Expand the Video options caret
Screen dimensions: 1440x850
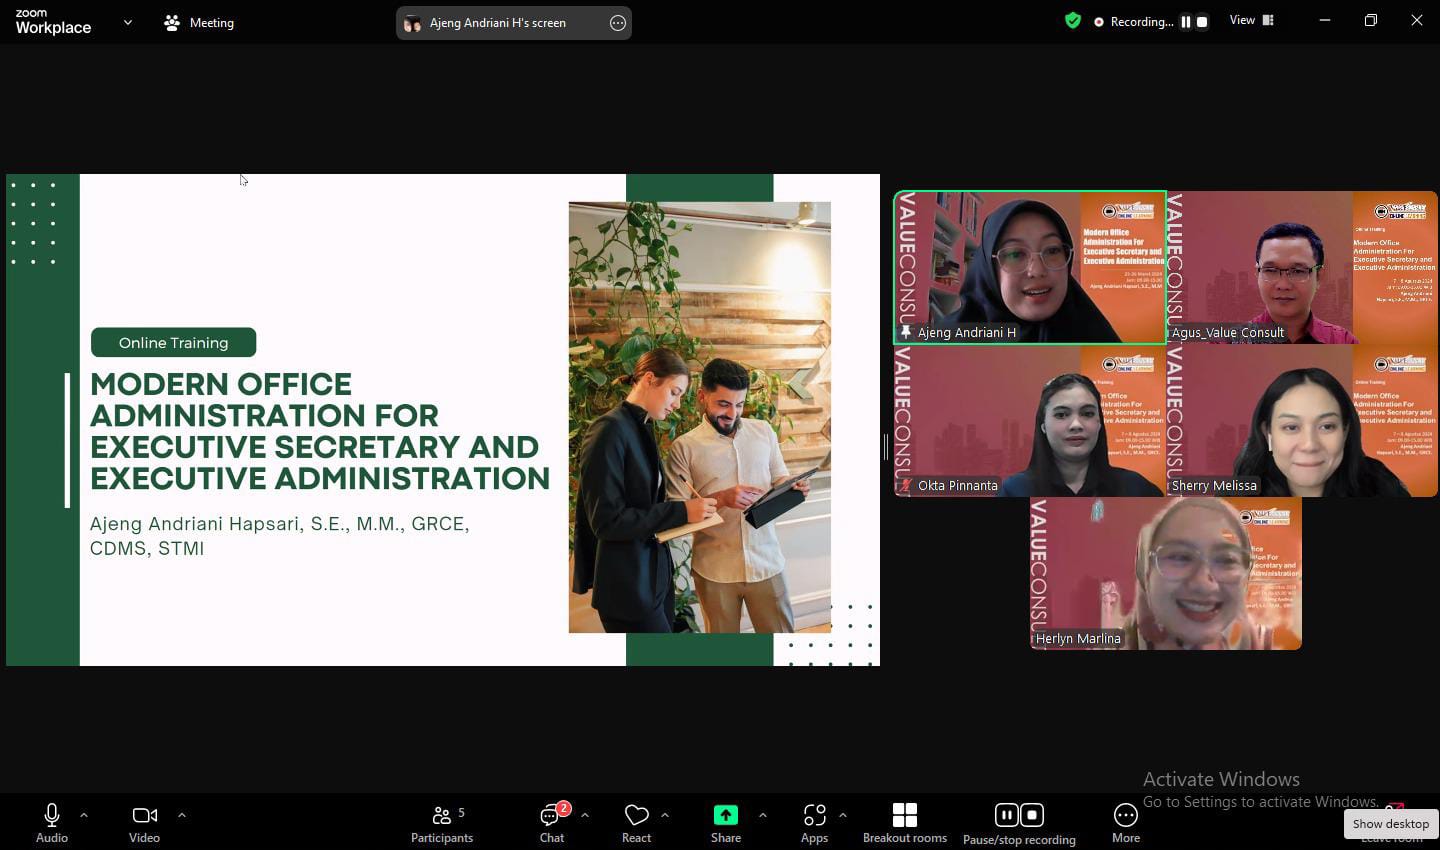click(x=181, y=815)
